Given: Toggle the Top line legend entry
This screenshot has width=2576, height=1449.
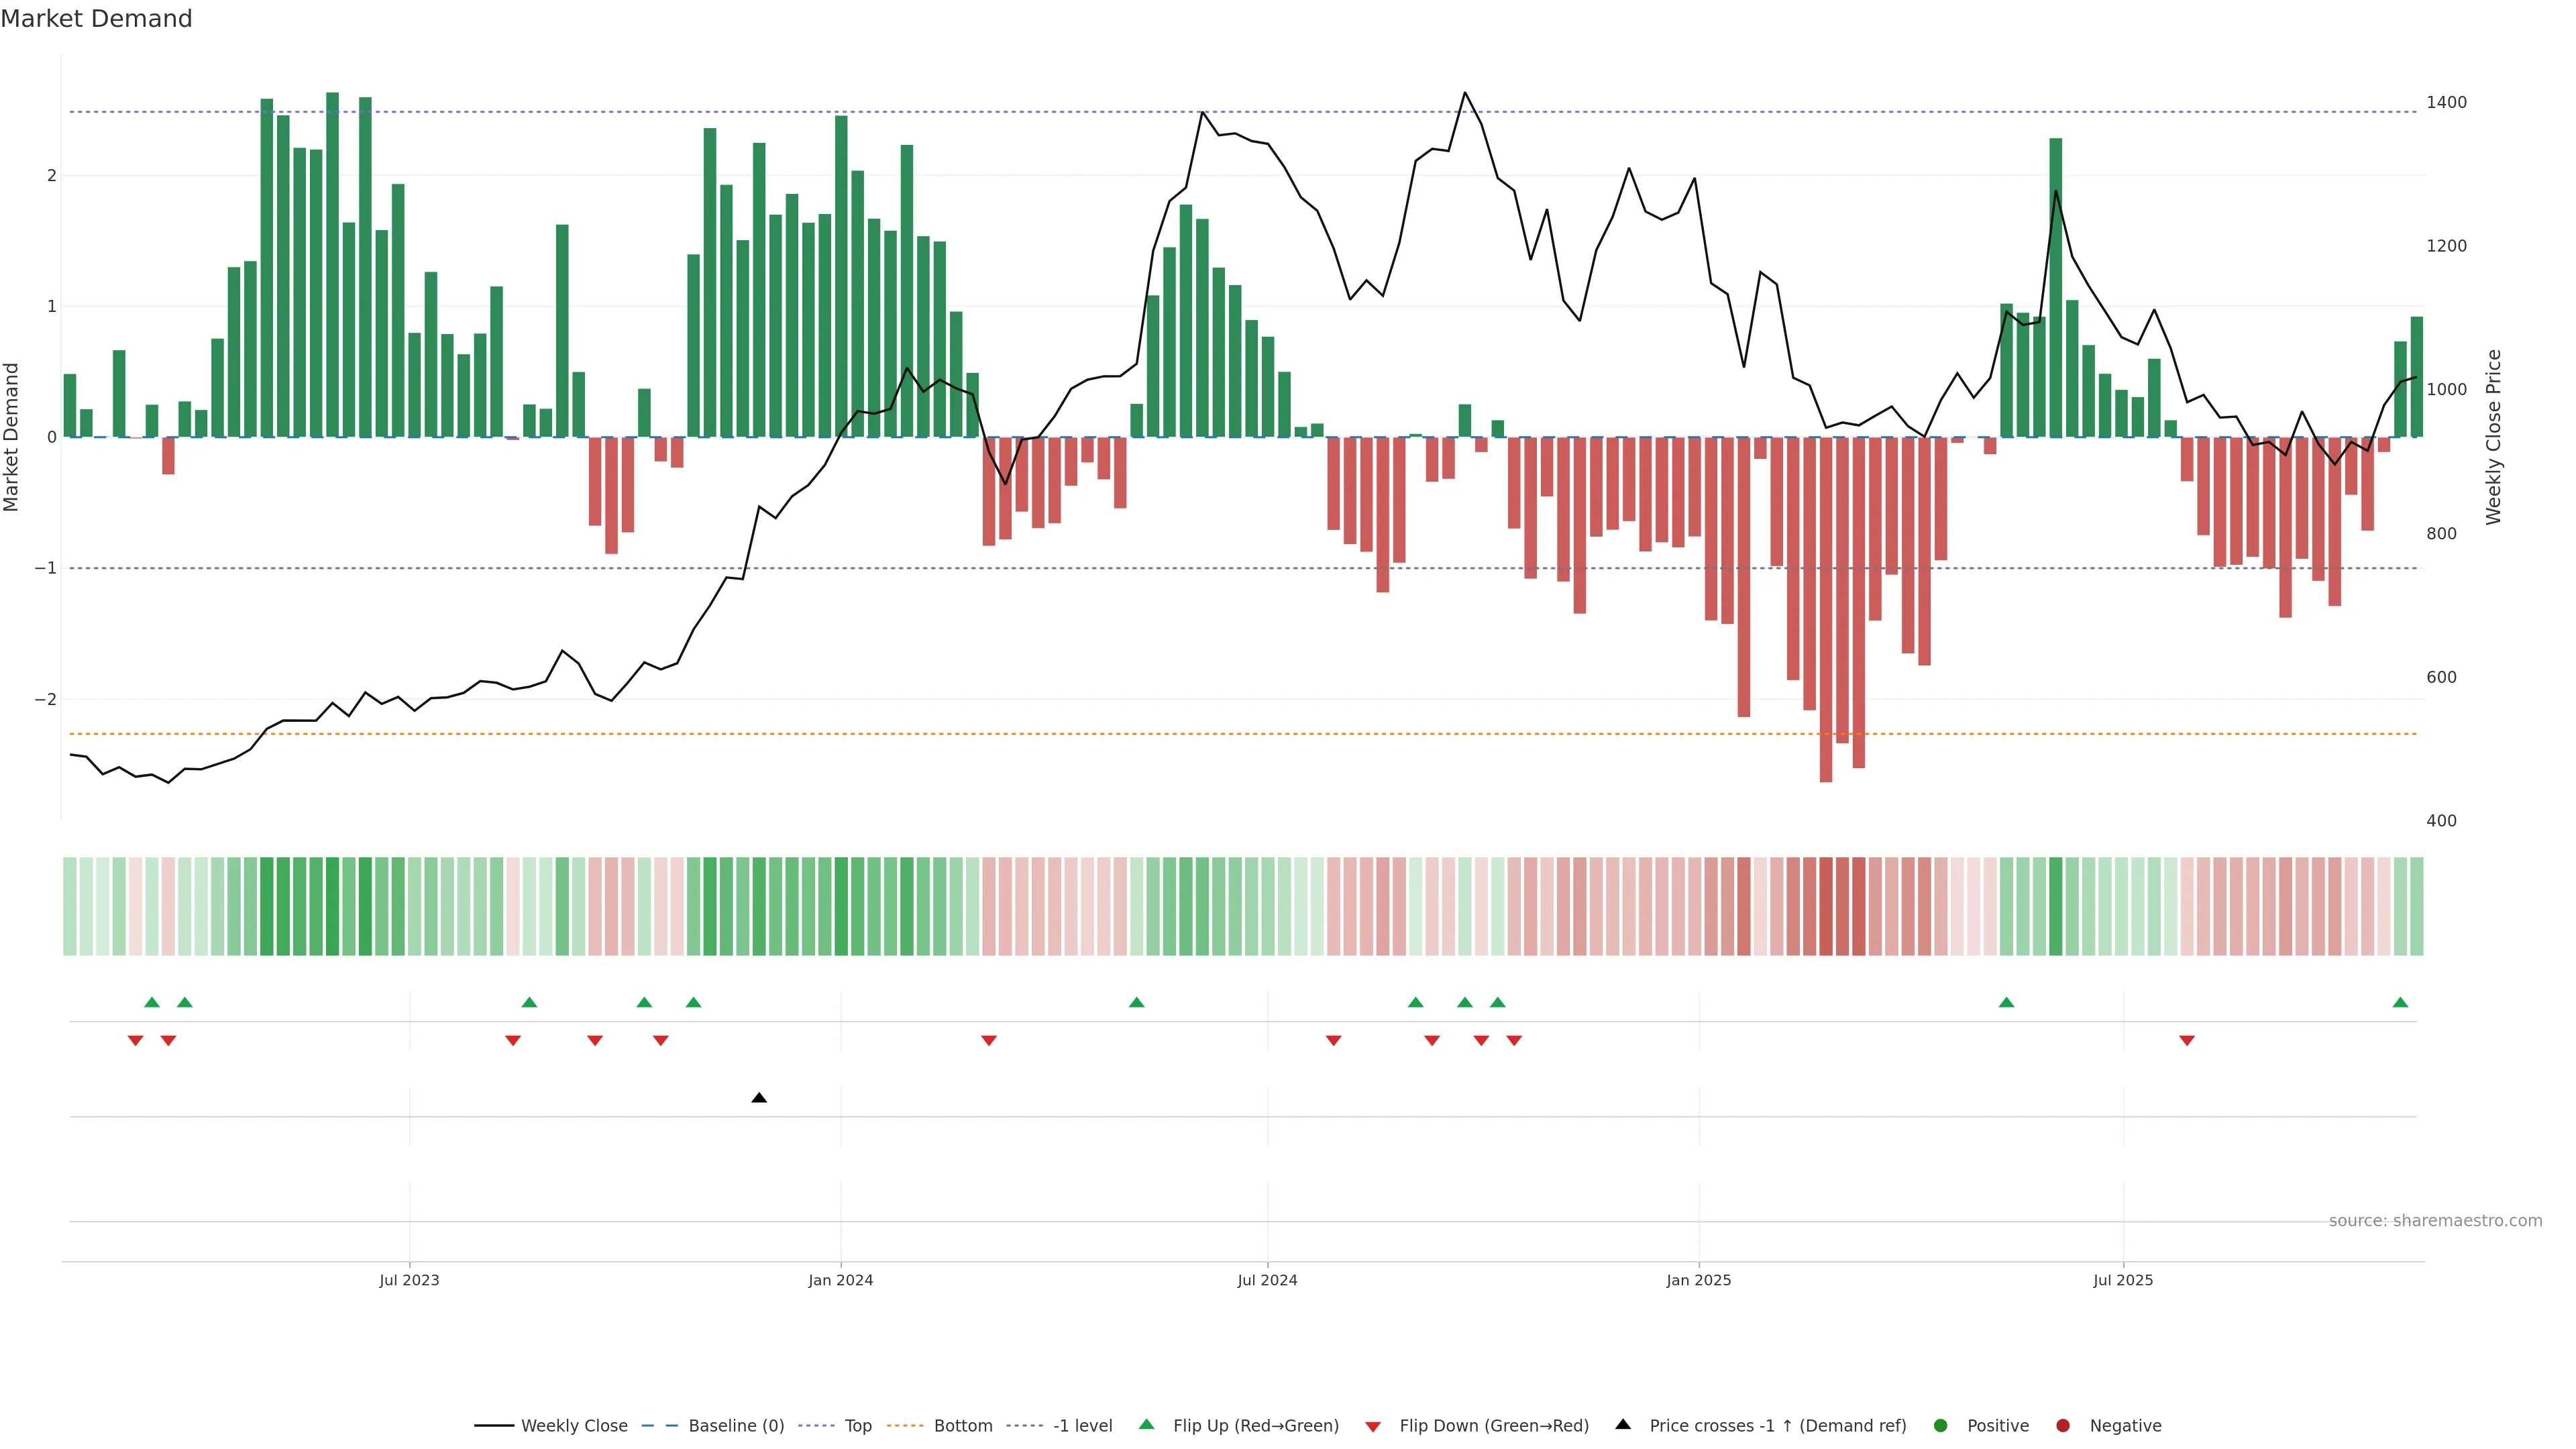Looking at the screenshot, I should click(x=857, y=1425).
